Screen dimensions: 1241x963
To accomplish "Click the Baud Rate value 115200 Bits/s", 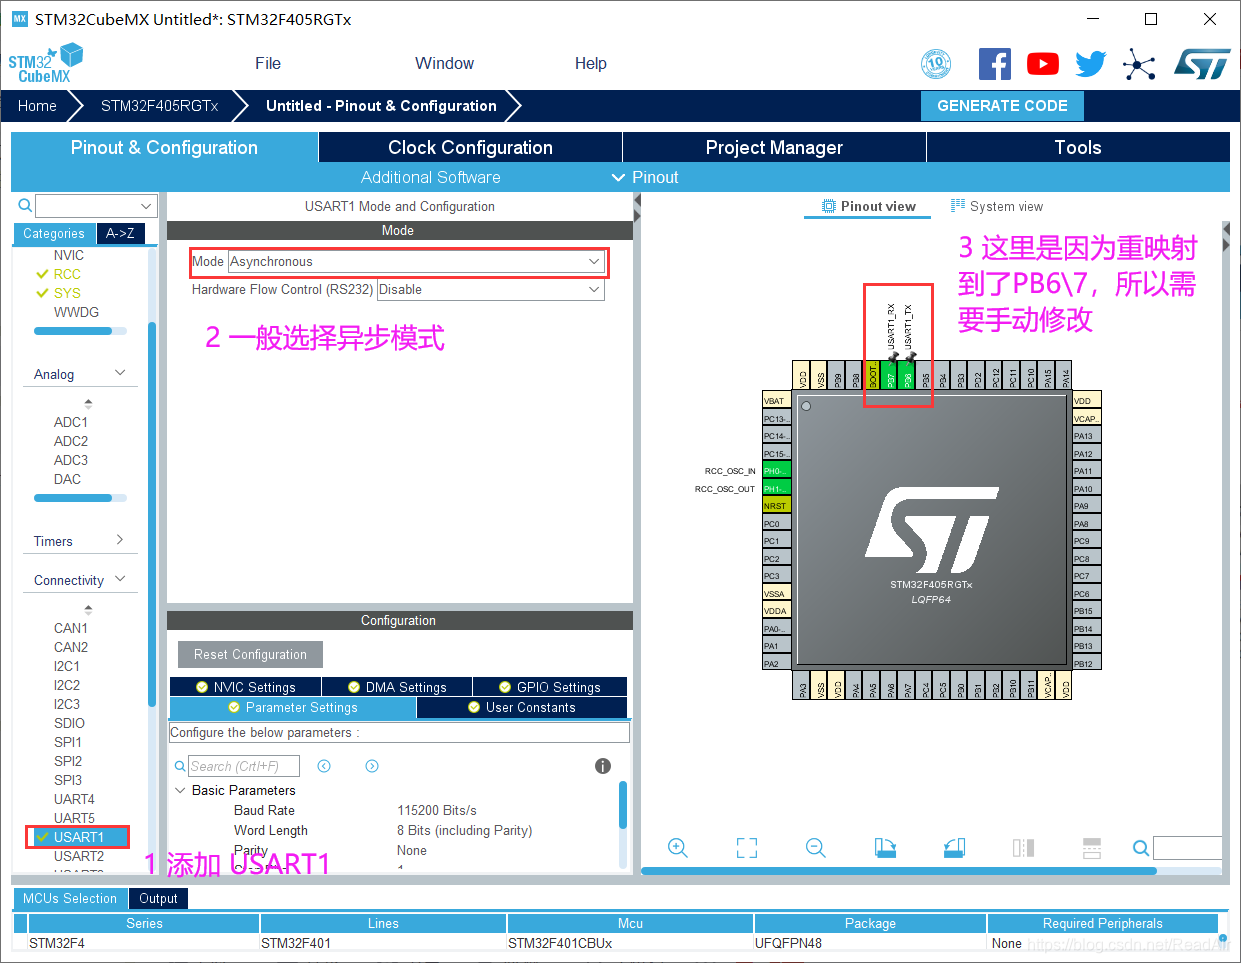I will tap(437, 810).
